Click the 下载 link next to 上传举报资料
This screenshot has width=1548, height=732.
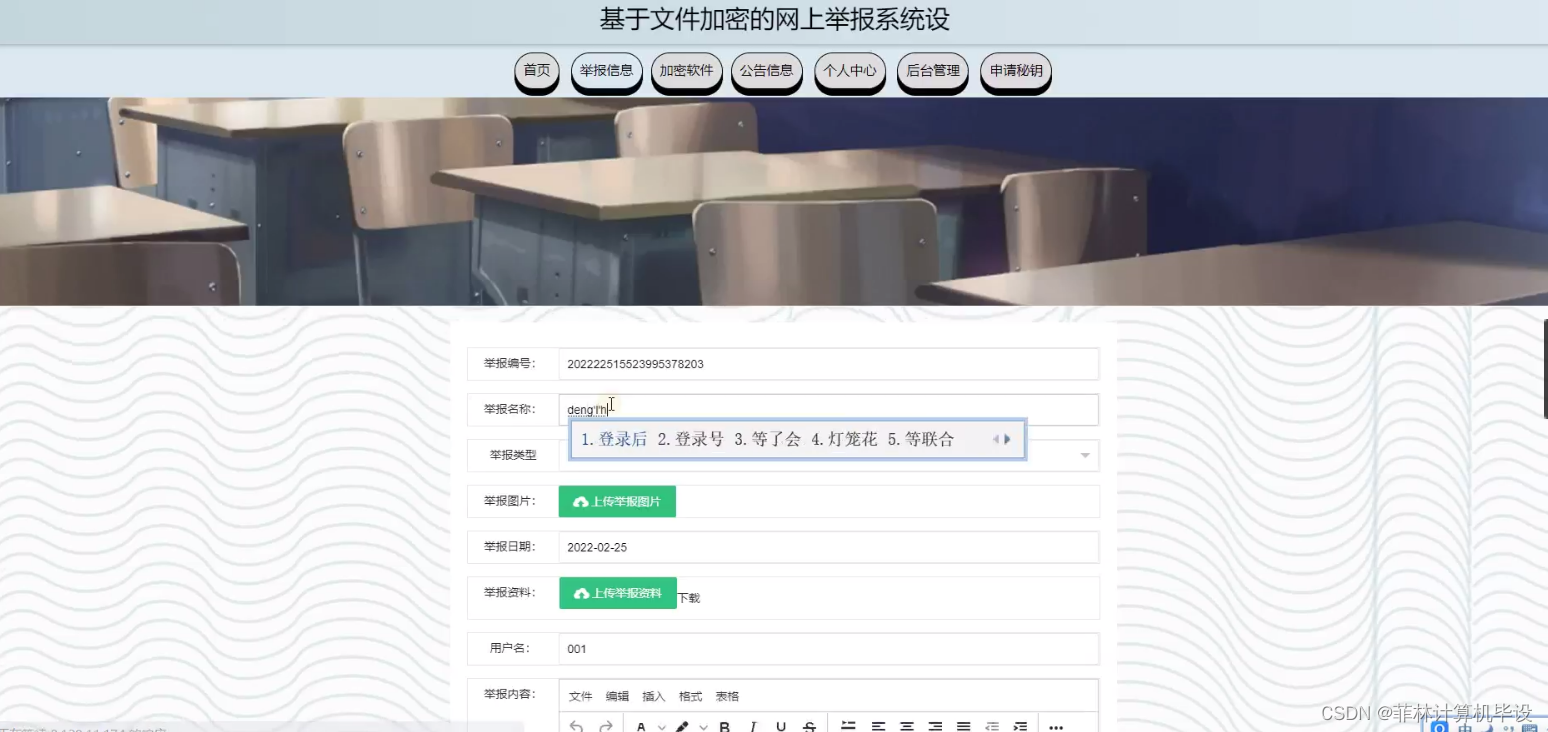click(689, 597)
